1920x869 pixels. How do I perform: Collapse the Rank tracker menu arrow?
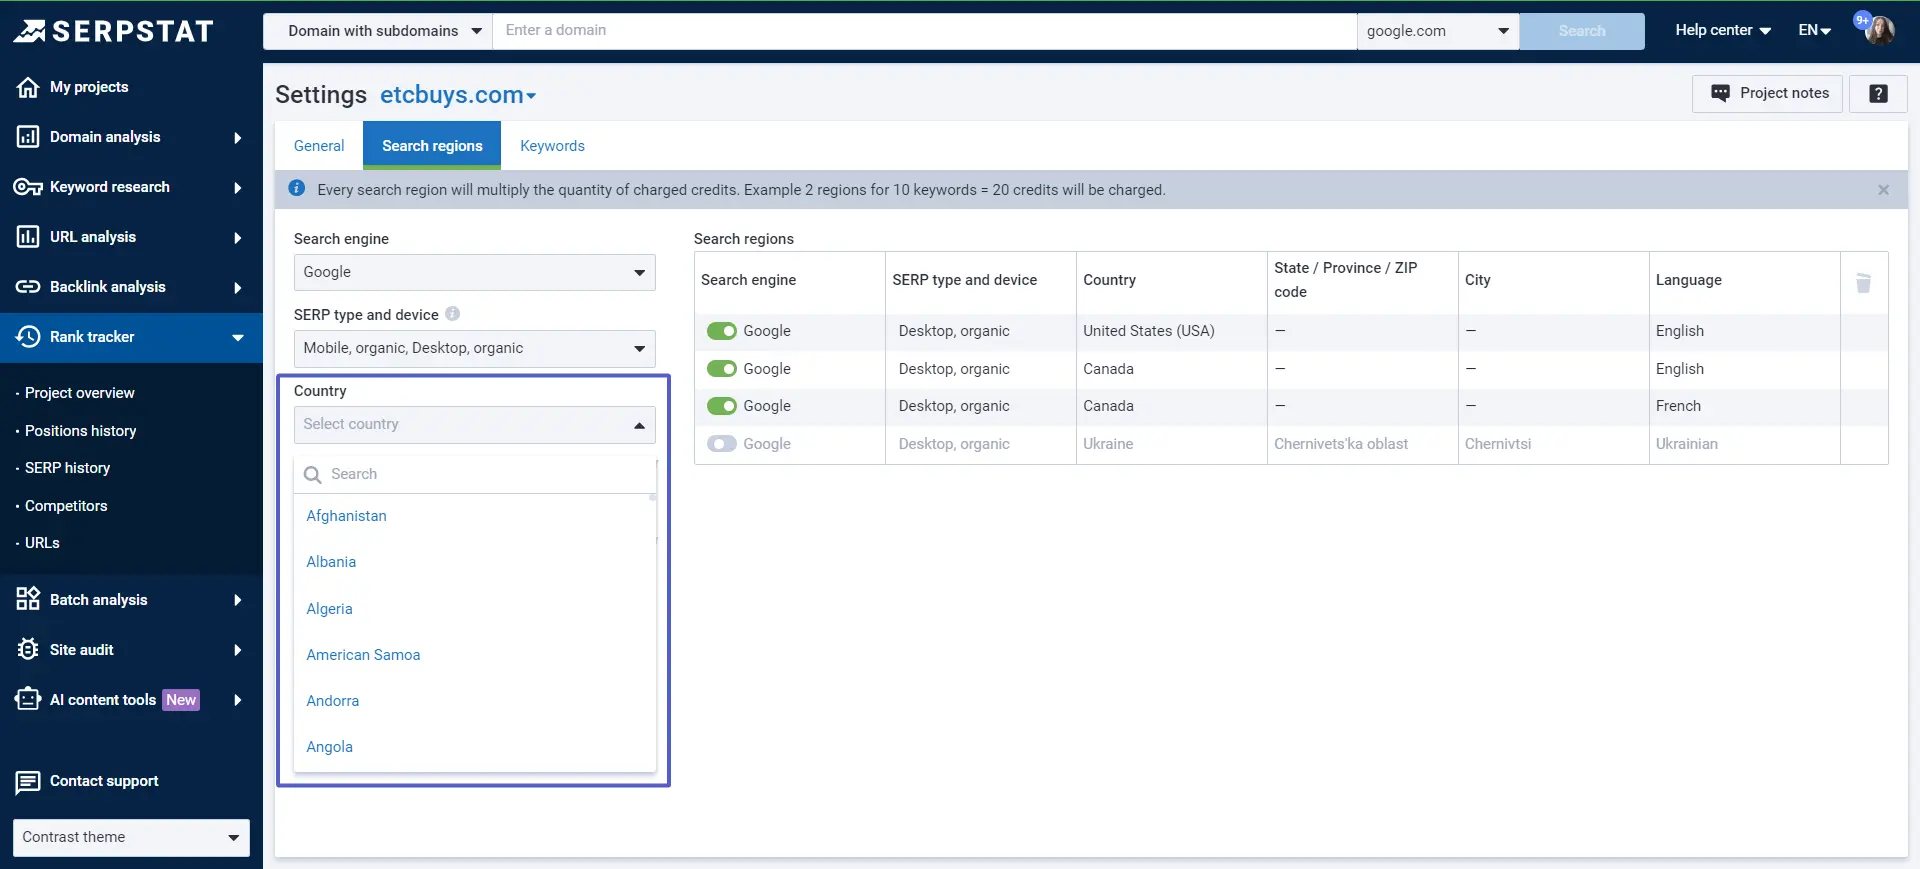[x=237, y=338]
